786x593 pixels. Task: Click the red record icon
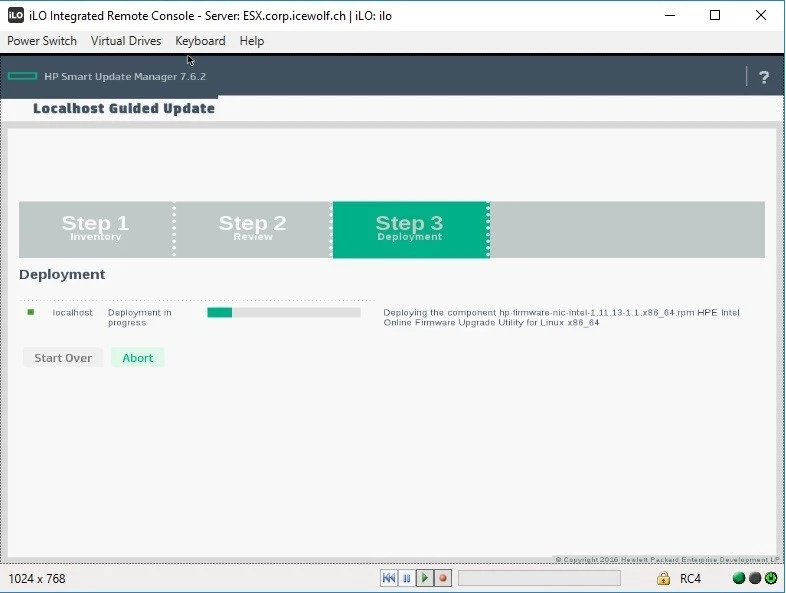[x=443, y=578]
